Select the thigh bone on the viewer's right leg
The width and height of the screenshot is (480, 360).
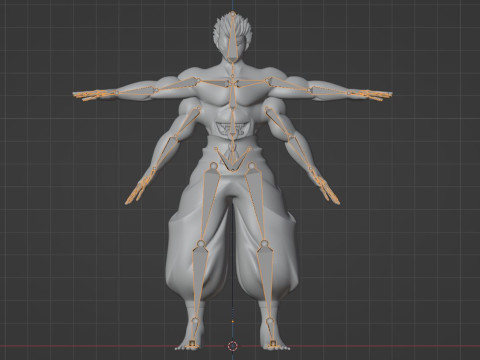[256, 203]
